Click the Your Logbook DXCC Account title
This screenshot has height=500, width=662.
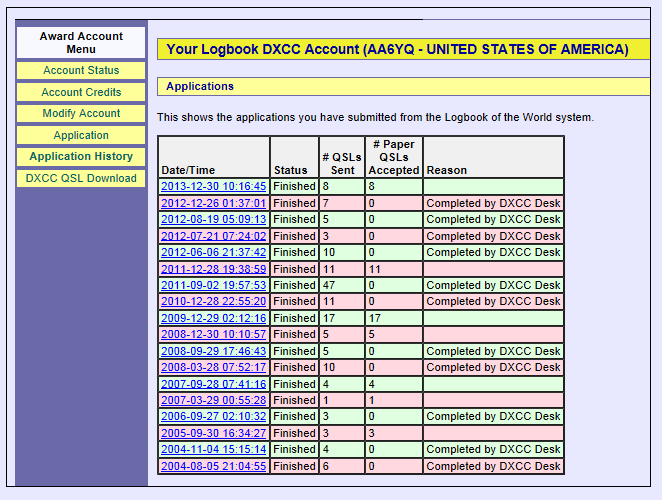pos(403,49)
